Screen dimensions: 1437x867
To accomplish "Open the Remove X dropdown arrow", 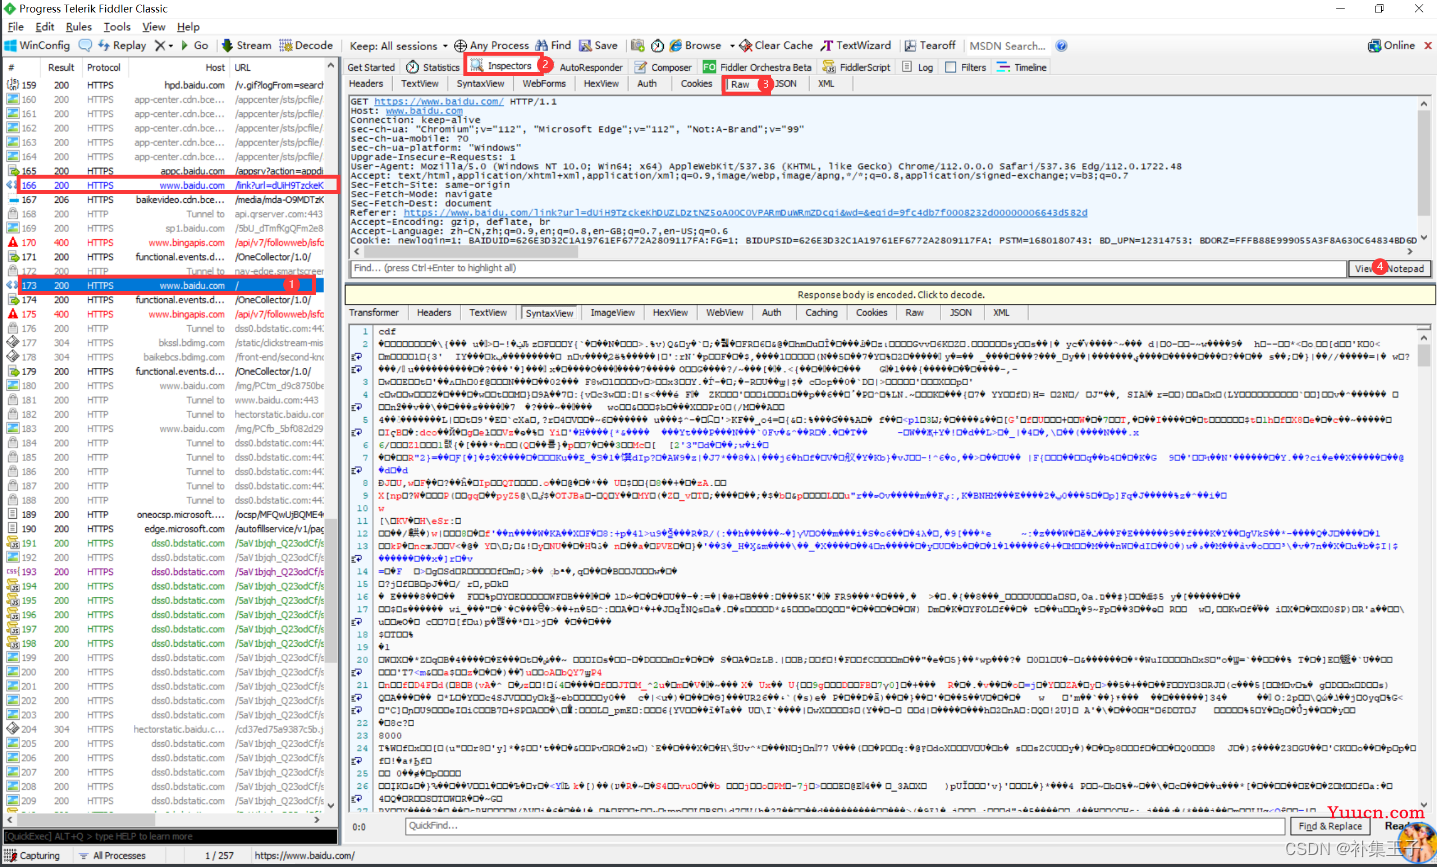I will (x=171, y=46).
